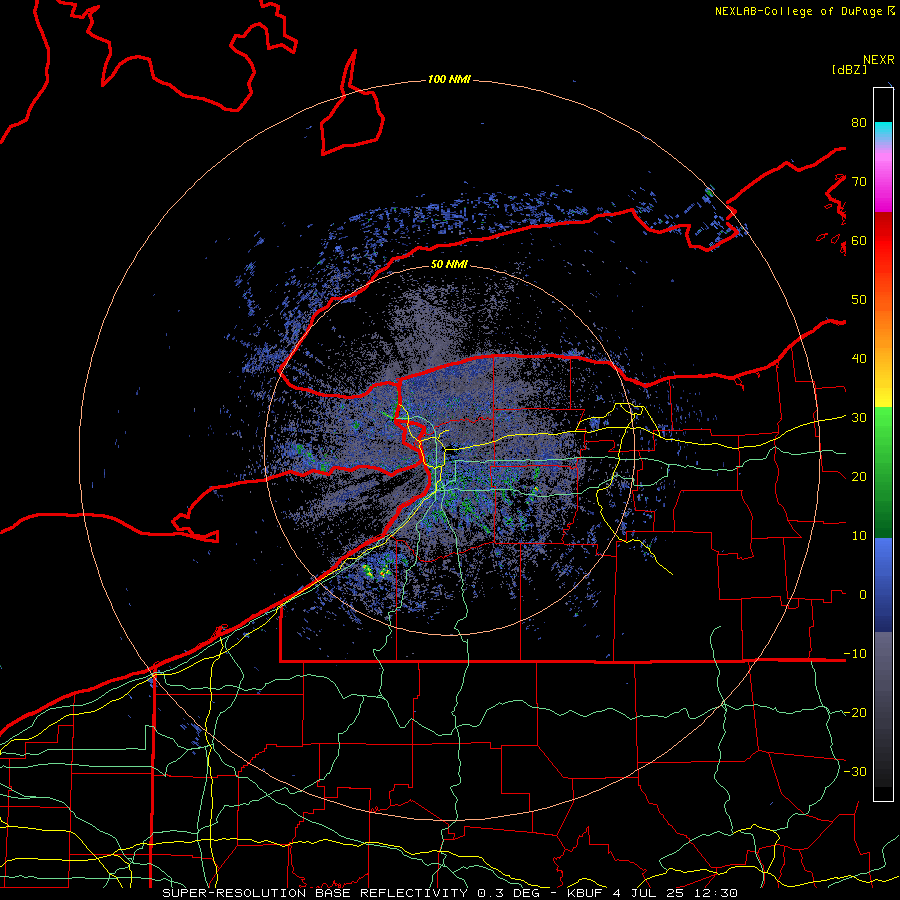Click the -20 value on the dBZ scale
The width and height of the screenshot is (900, 900).
click(855, 713)
